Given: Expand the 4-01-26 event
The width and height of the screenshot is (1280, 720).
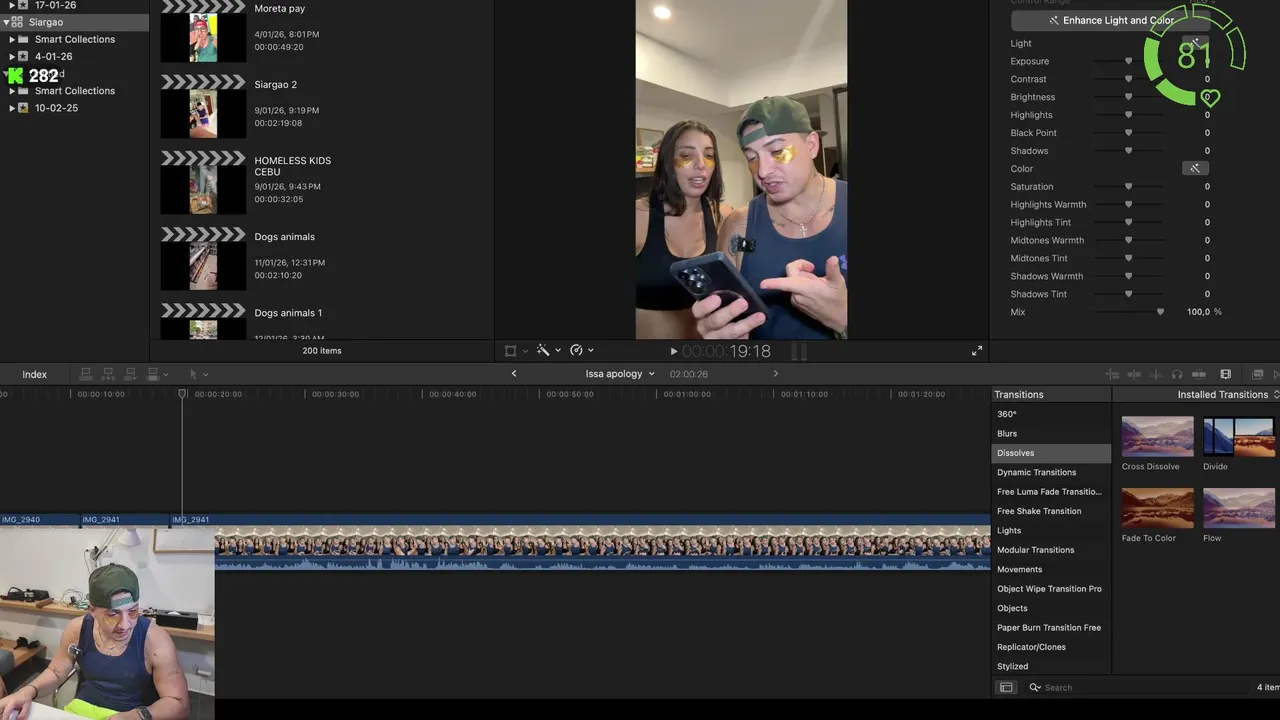Looking at the screenshot, I should [x=12, y=57].
